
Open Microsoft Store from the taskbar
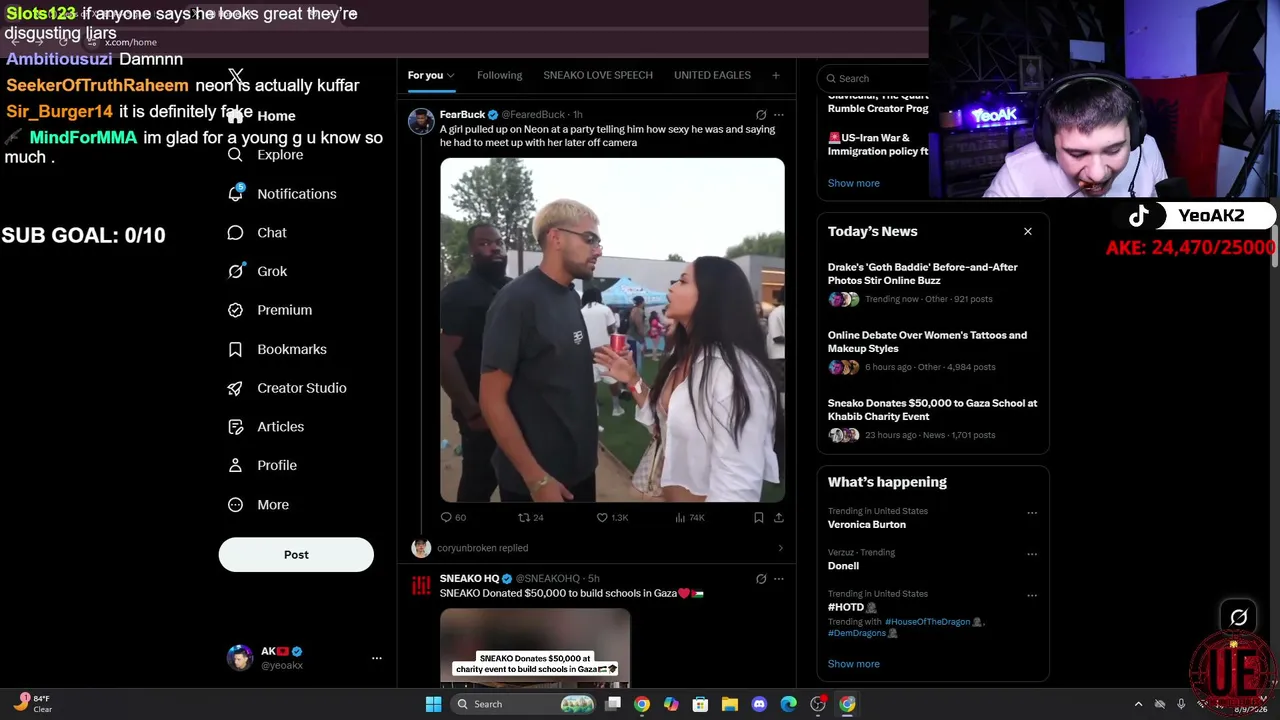pos(700,704)
